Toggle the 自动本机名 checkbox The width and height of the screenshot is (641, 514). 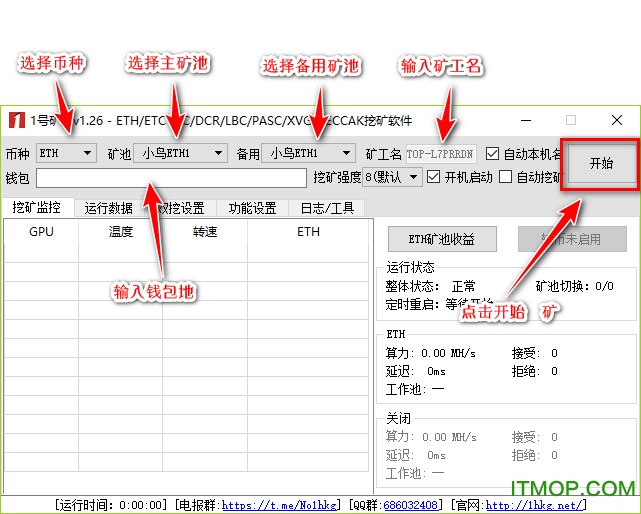coord(493,154)
